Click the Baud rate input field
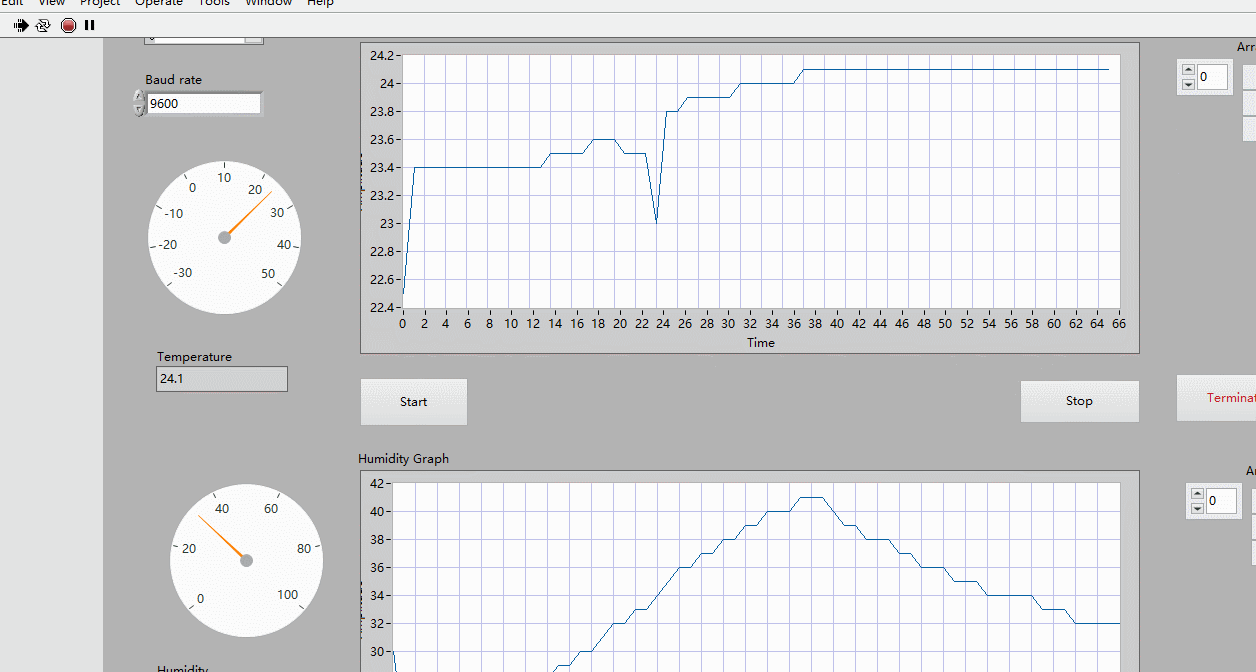The width and height of the screenshot is (1256, 672). (x=203, y=103)
